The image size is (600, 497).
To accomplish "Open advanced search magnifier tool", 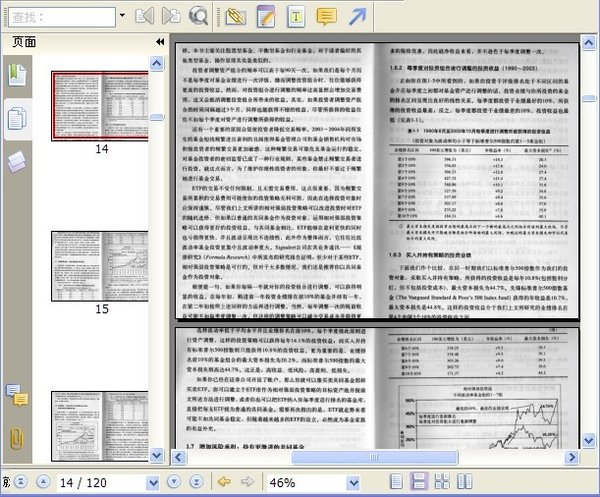I will pos(198,16).
